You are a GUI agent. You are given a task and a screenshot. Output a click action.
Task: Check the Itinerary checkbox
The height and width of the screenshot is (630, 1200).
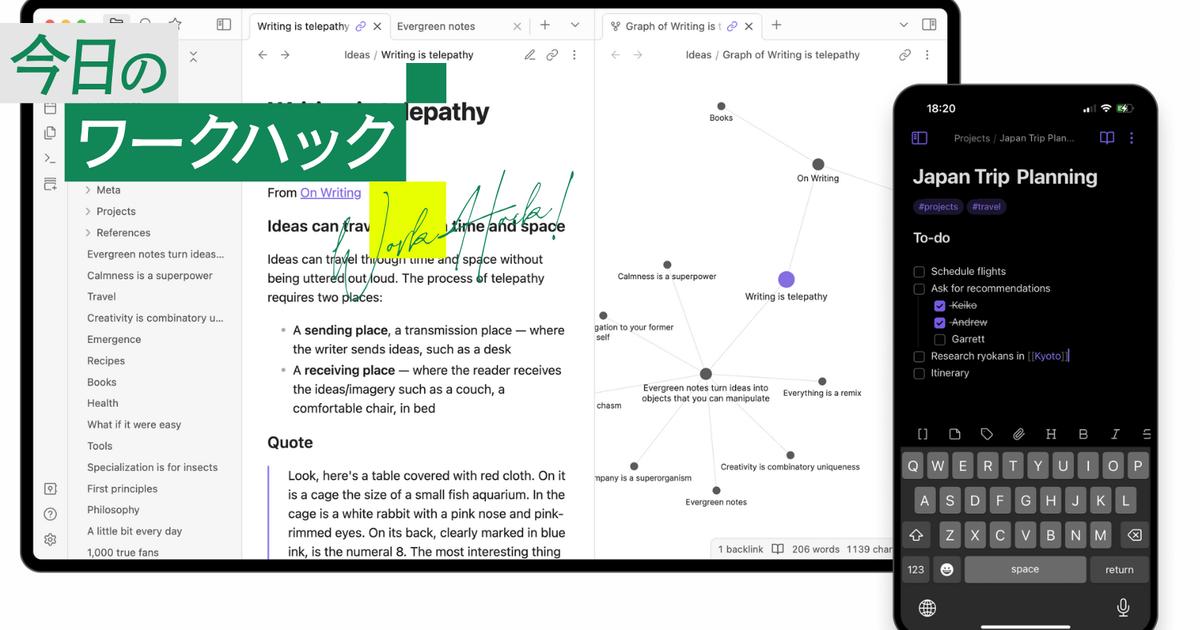pyautogui.click(x=919, y=373)
